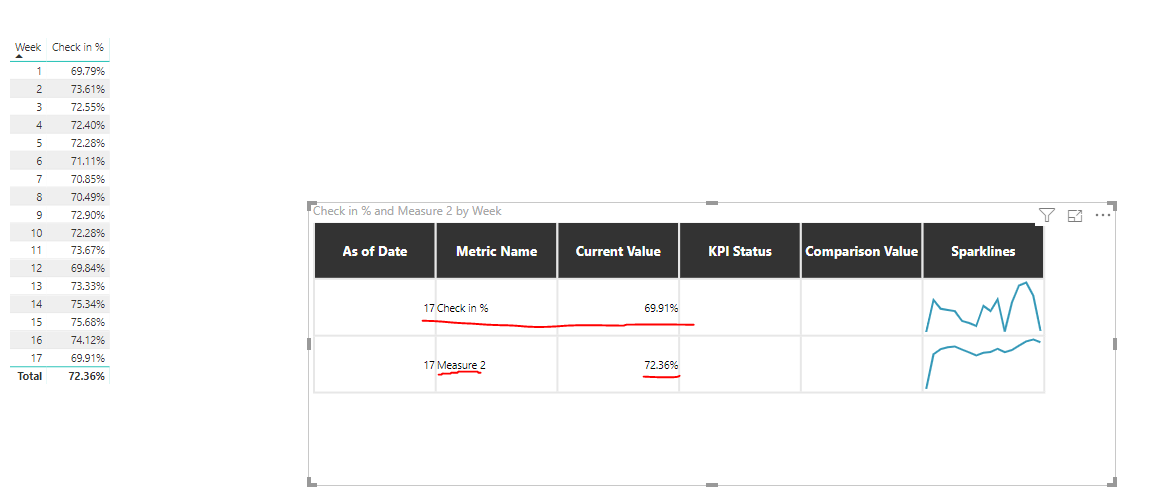Select As of Date column header

point(375,251)
